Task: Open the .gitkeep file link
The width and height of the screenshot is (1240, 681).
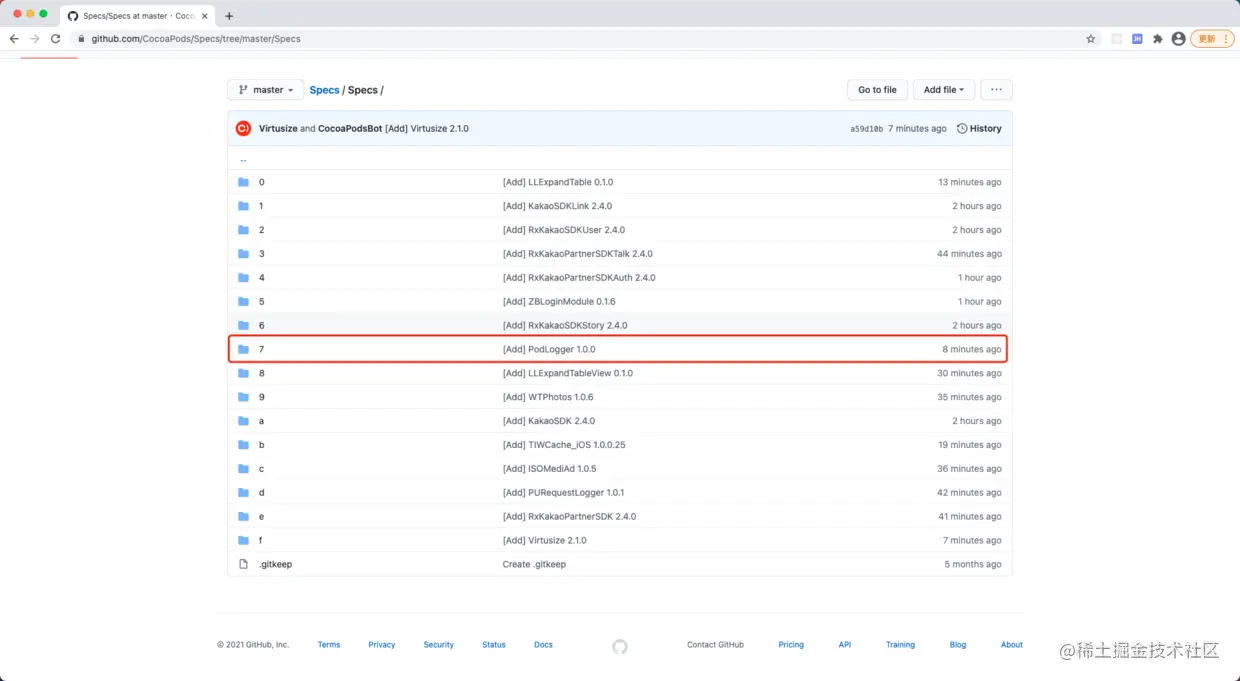Action: (x=275, y=564)
